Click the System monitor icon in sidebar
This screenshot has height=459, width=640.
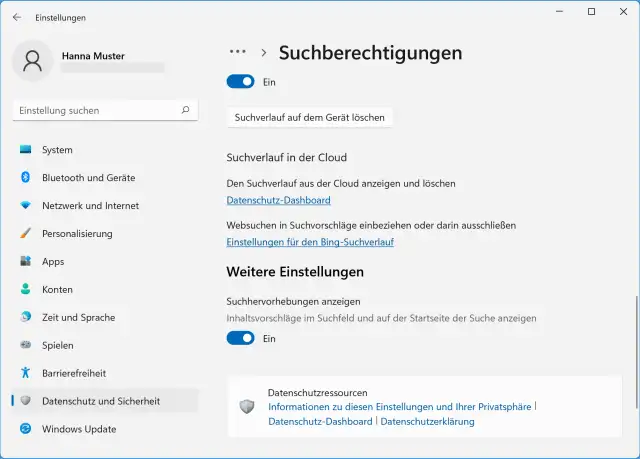coord(26,150)
